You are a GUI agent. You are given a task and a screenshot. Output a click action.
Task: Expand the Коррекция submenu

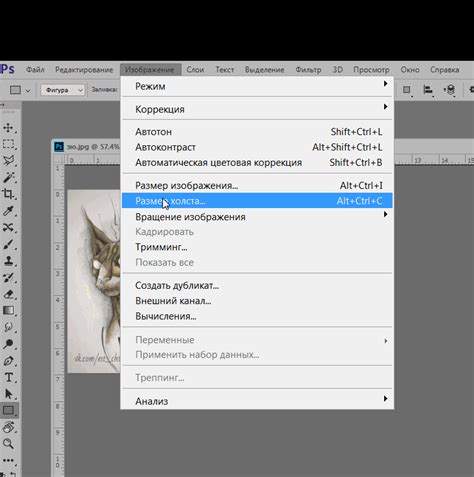click(x=257, y=109)
